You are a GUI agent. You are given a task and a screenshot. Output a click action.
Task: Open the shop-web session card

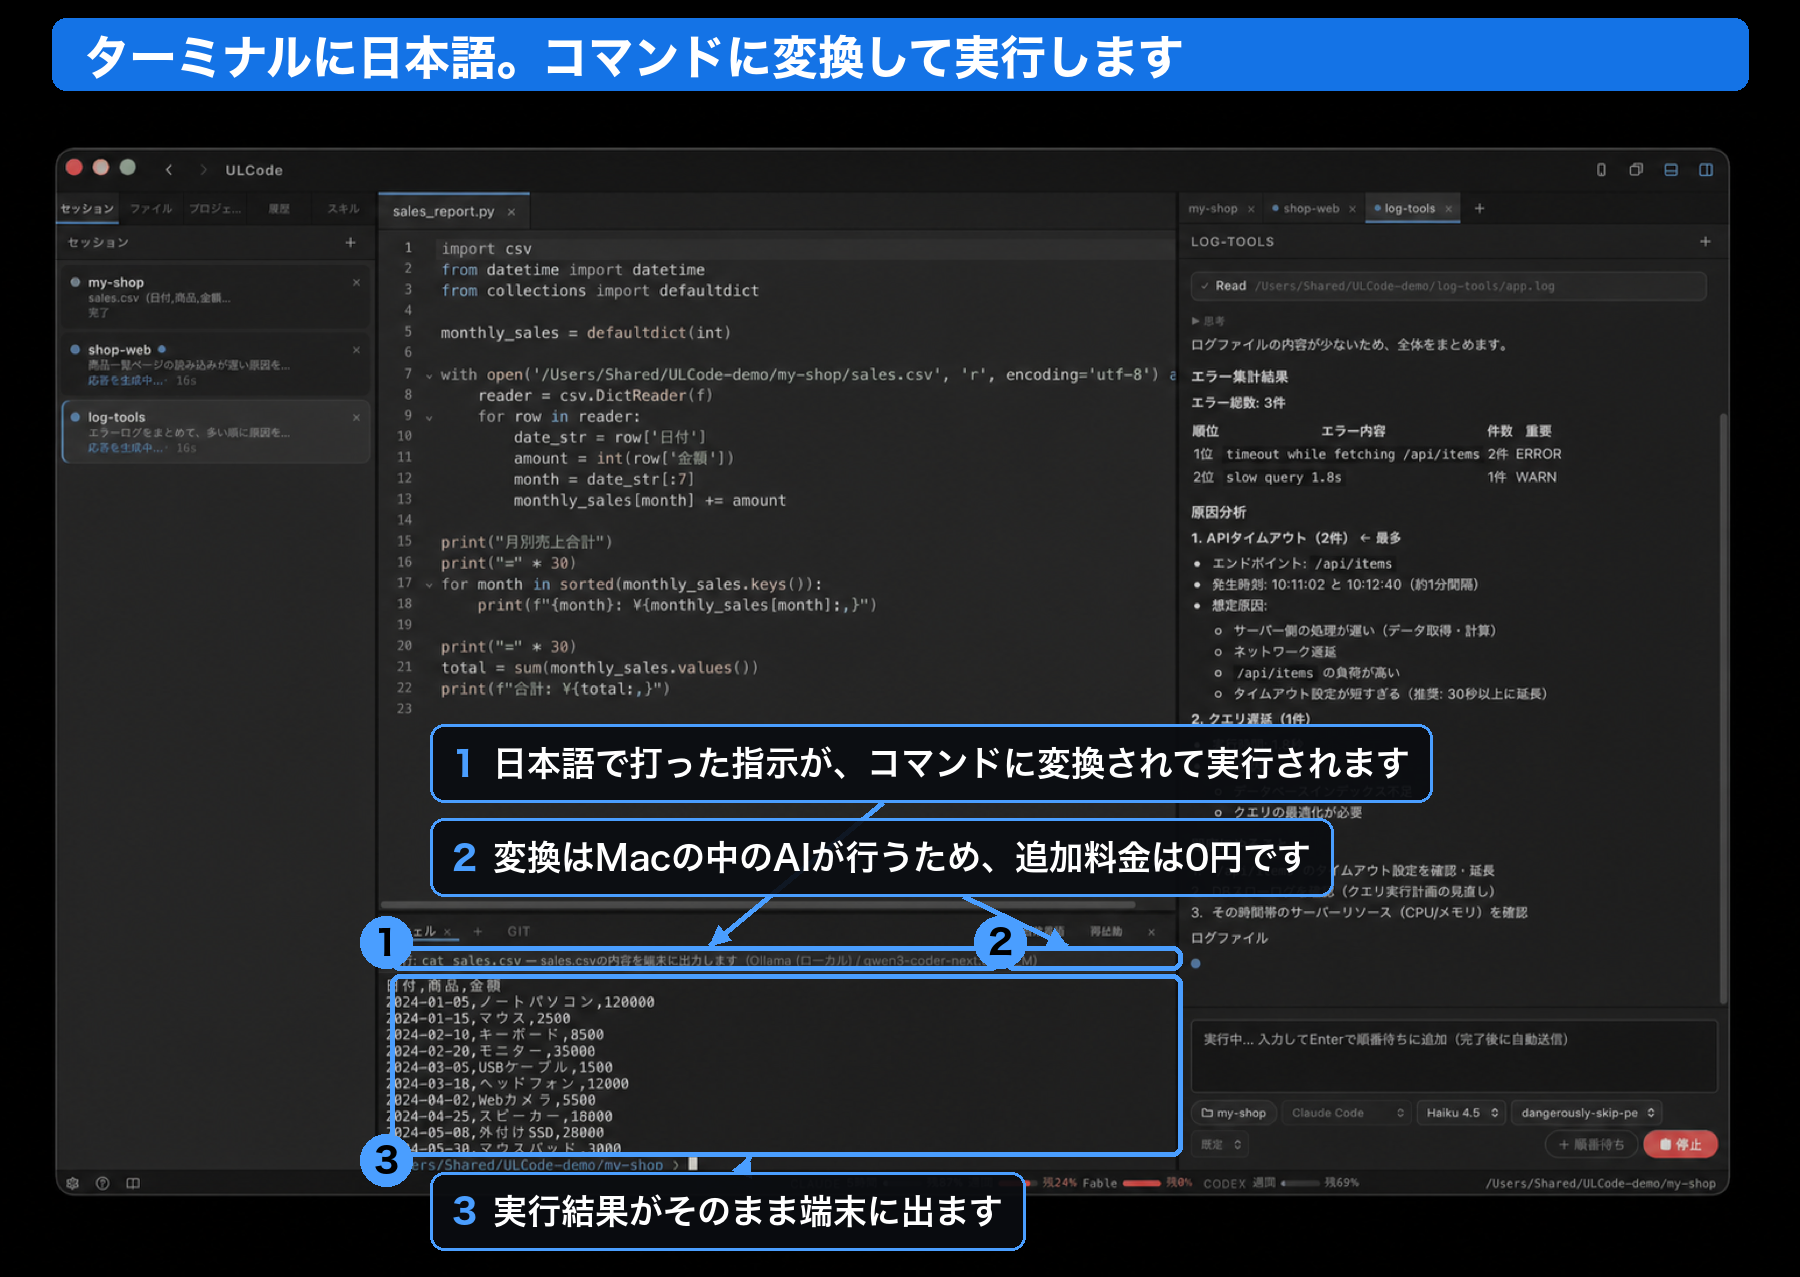point(215,364)
